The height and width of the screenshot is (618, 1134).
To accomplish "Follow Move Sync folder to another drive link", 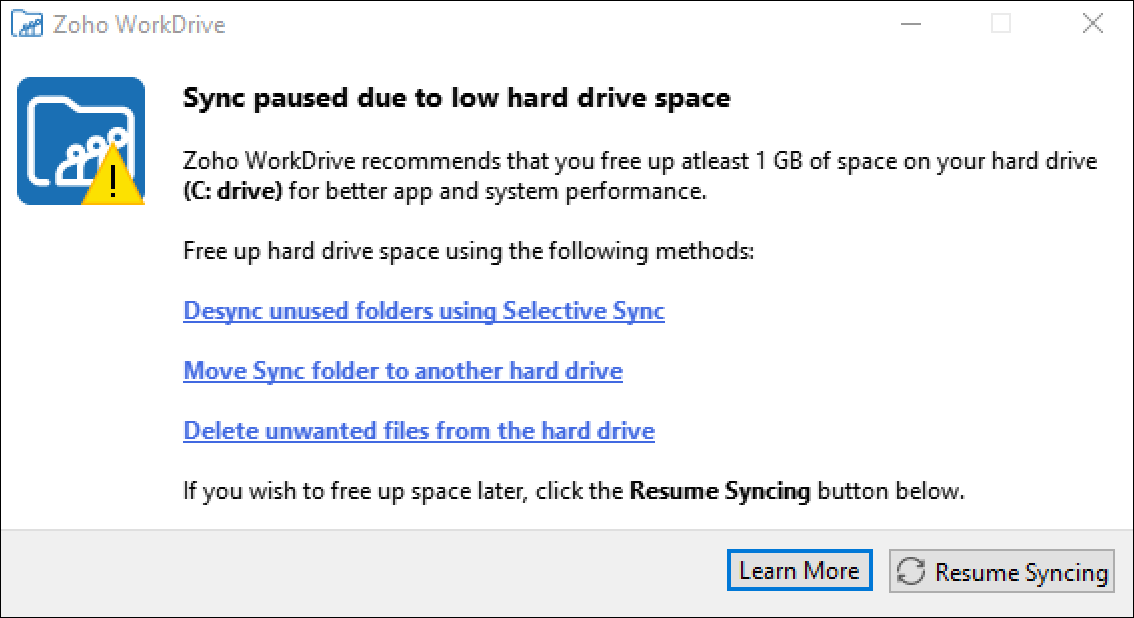I will coord(403,371).
